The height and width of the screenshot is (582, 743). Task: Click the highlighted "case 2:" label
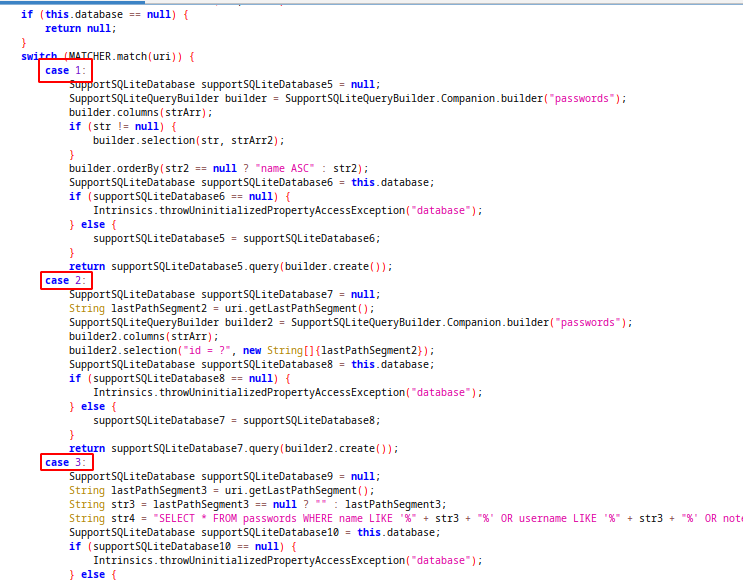point(65,281)
